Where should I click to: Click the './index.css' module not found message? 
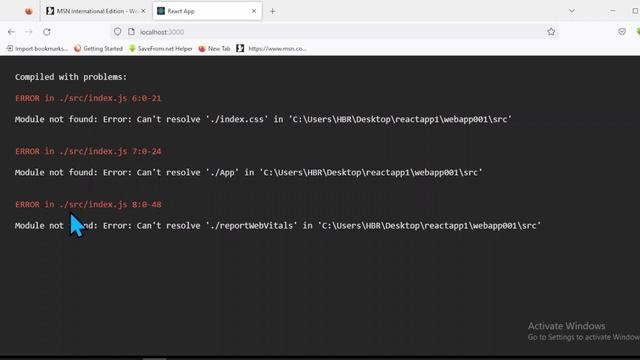[x=263, y=119]
